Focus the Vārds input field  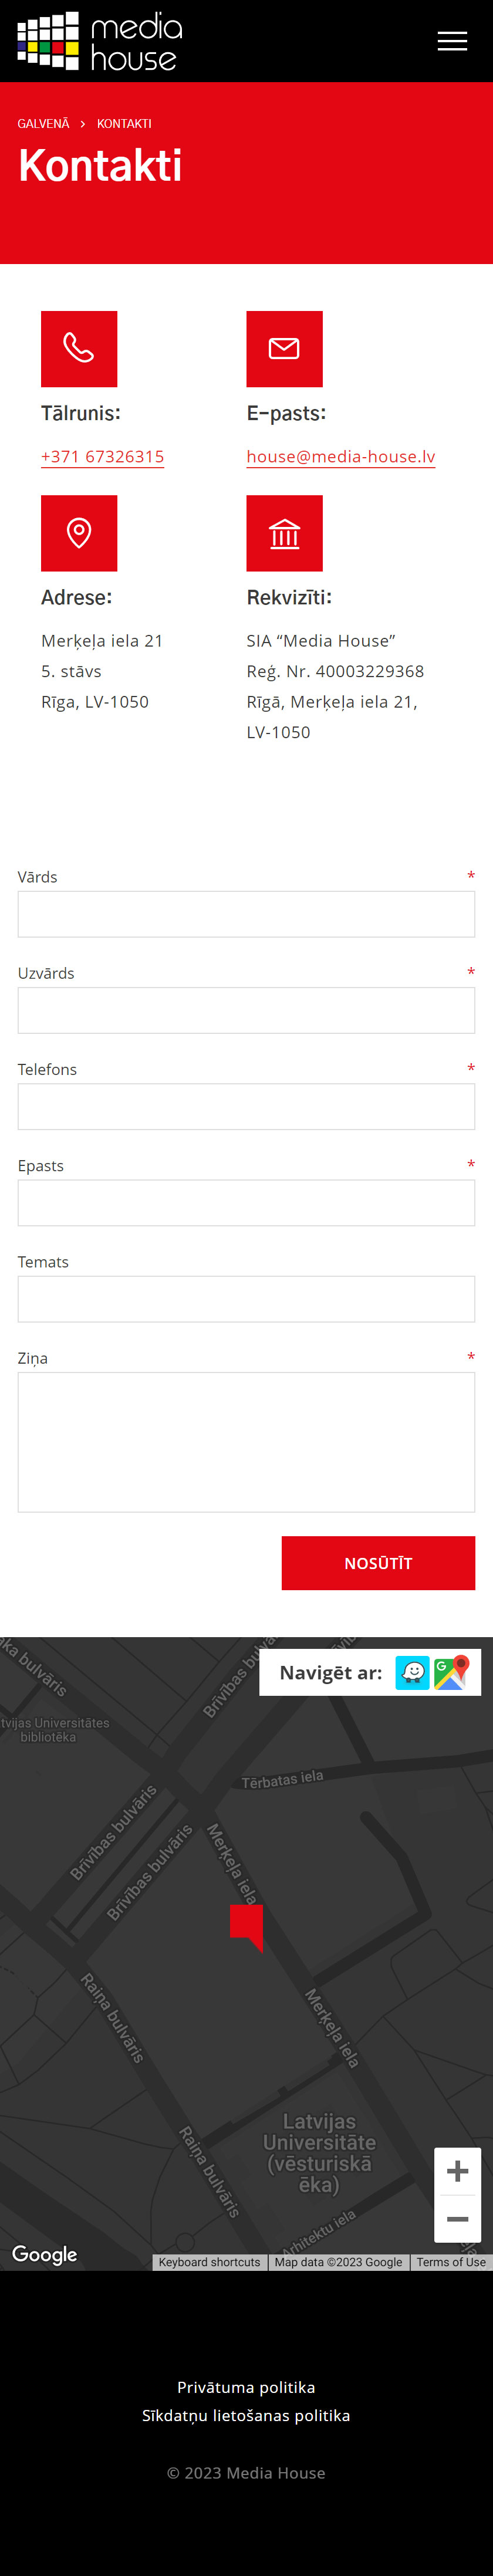point(246,914)
